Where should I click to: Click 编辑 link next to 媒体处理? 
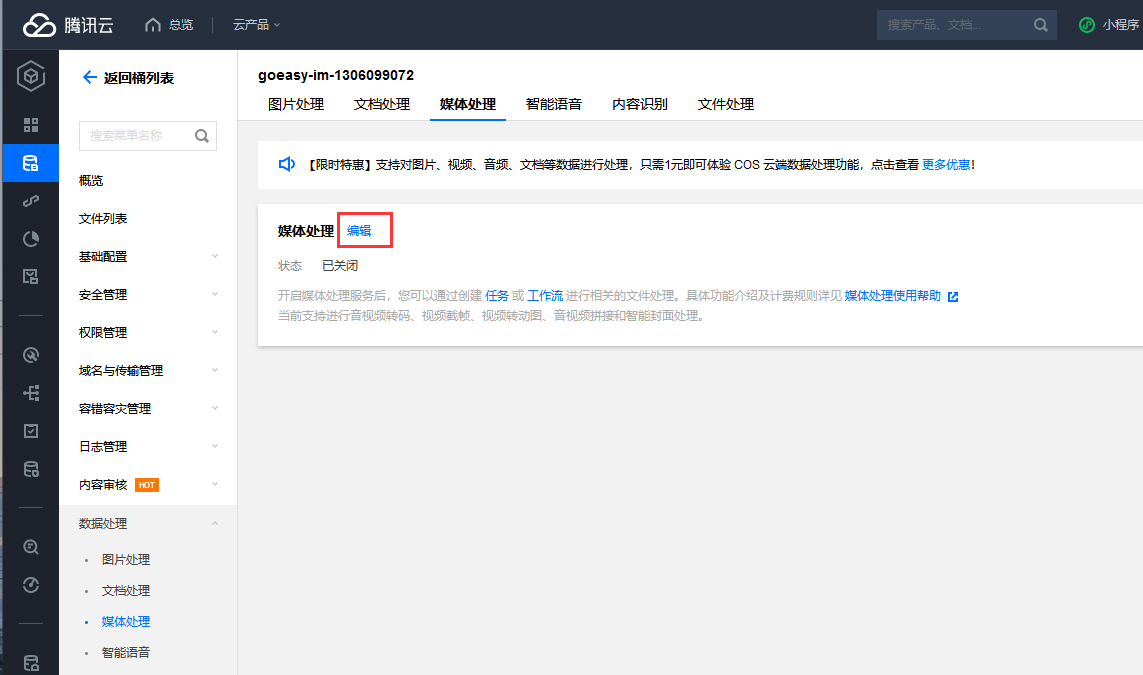point(359,231)
